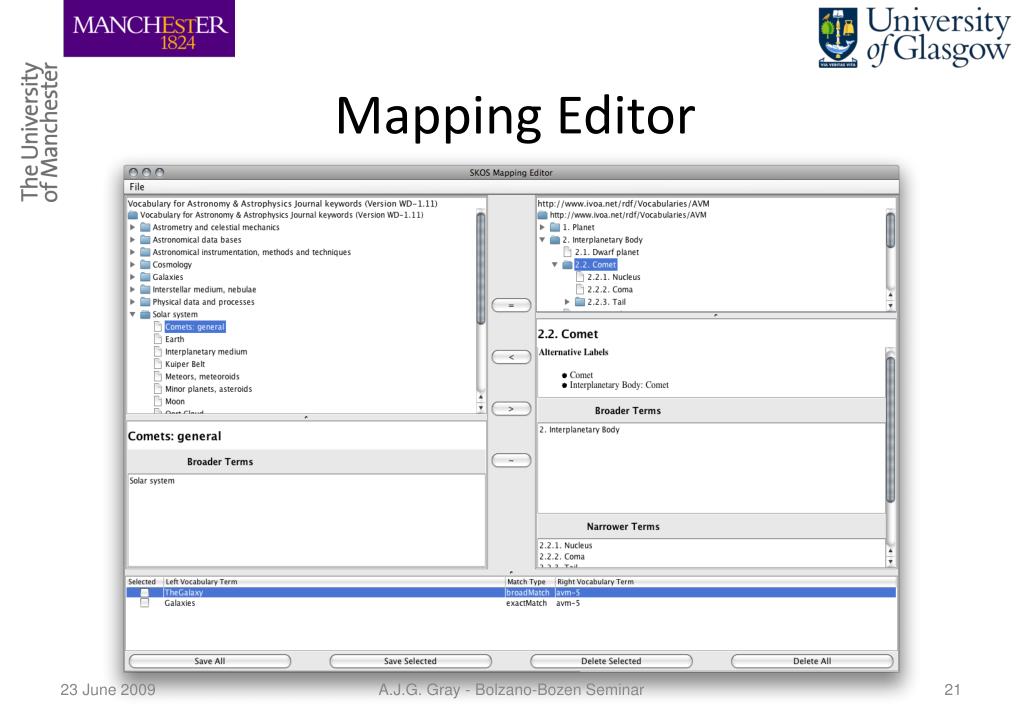The height and width of the screenshot is (708, 1023).
Task: Expand the Galaxies tree node
Action: point(132,277)
